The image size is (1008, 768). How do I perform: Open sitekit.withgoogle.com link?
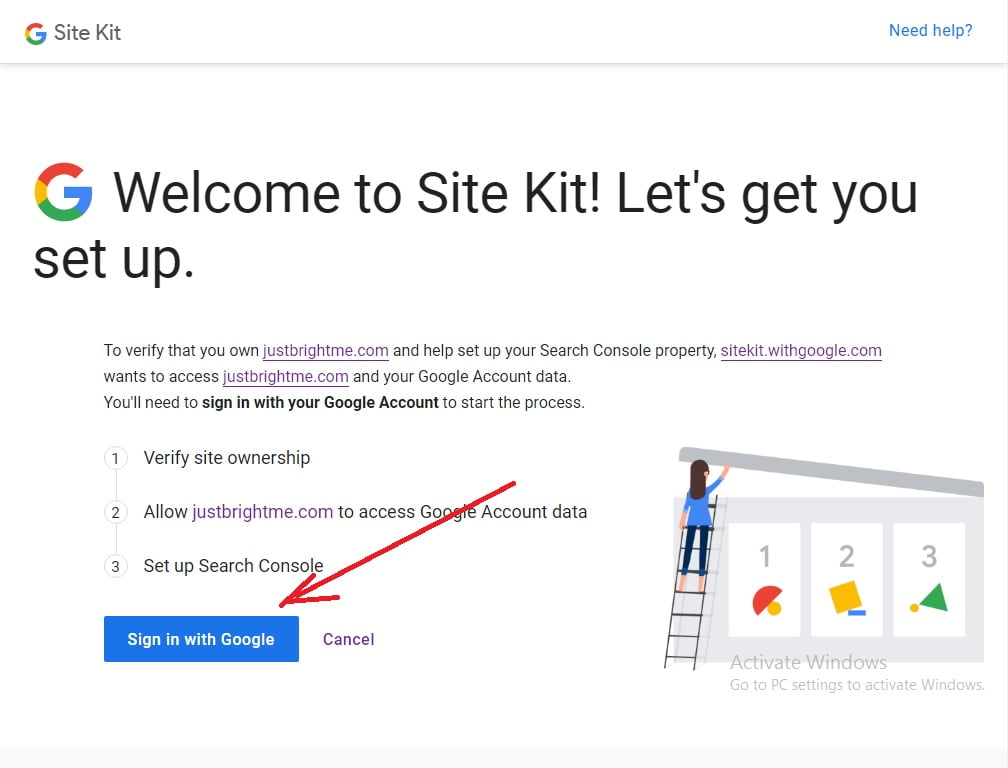801,350
